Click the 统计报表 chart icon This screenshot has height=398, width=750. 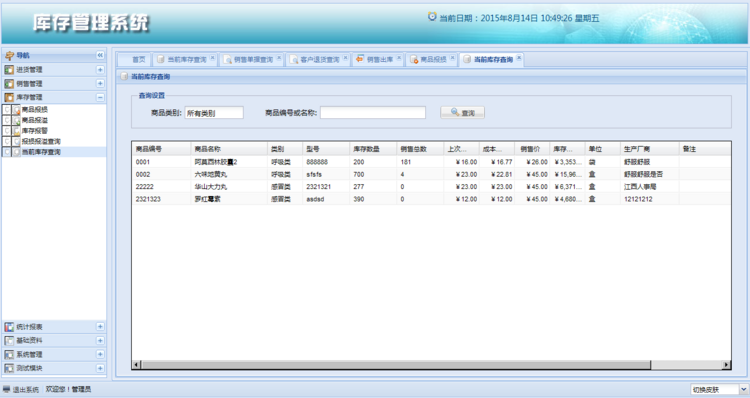(9, 327)
